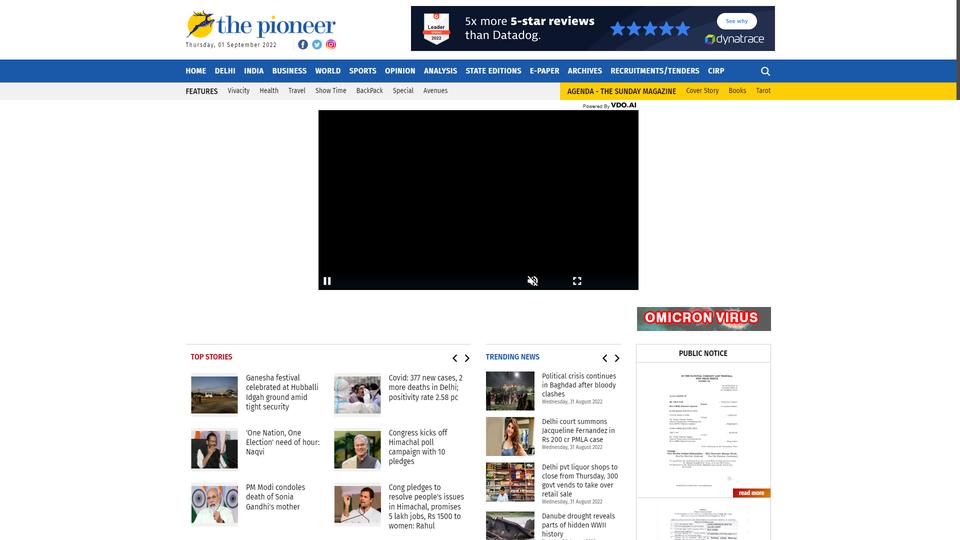960x540 pixels.
Task: Open the ARCHIVES section
Action: pyautogui.click(x=585, y=71)
